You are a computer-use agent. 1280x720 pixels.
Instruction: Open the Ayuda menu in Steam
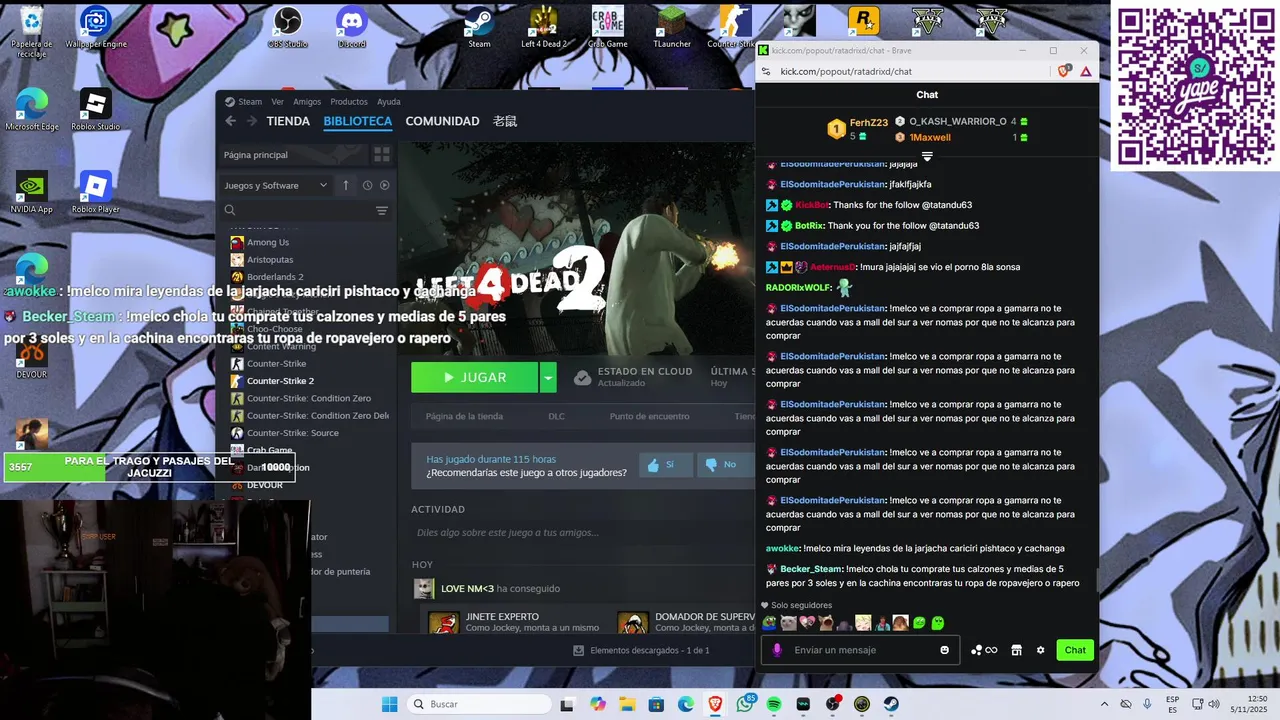click(x=388, y=101)
